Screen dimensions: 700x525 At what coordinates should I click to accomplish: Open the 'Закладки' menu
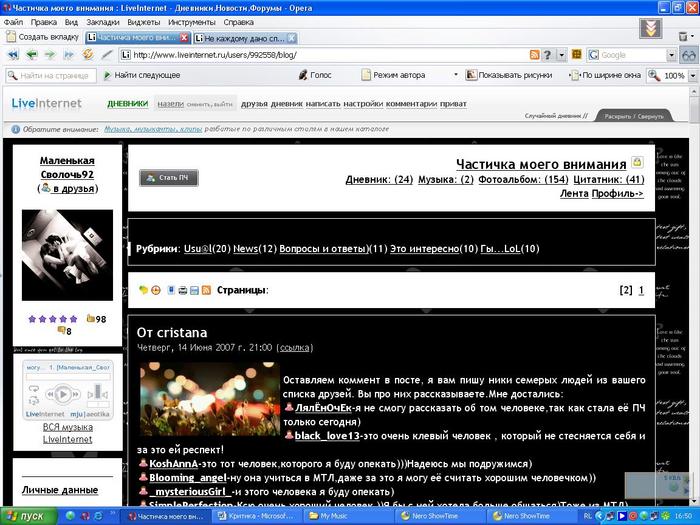click(x=103, y=22)
